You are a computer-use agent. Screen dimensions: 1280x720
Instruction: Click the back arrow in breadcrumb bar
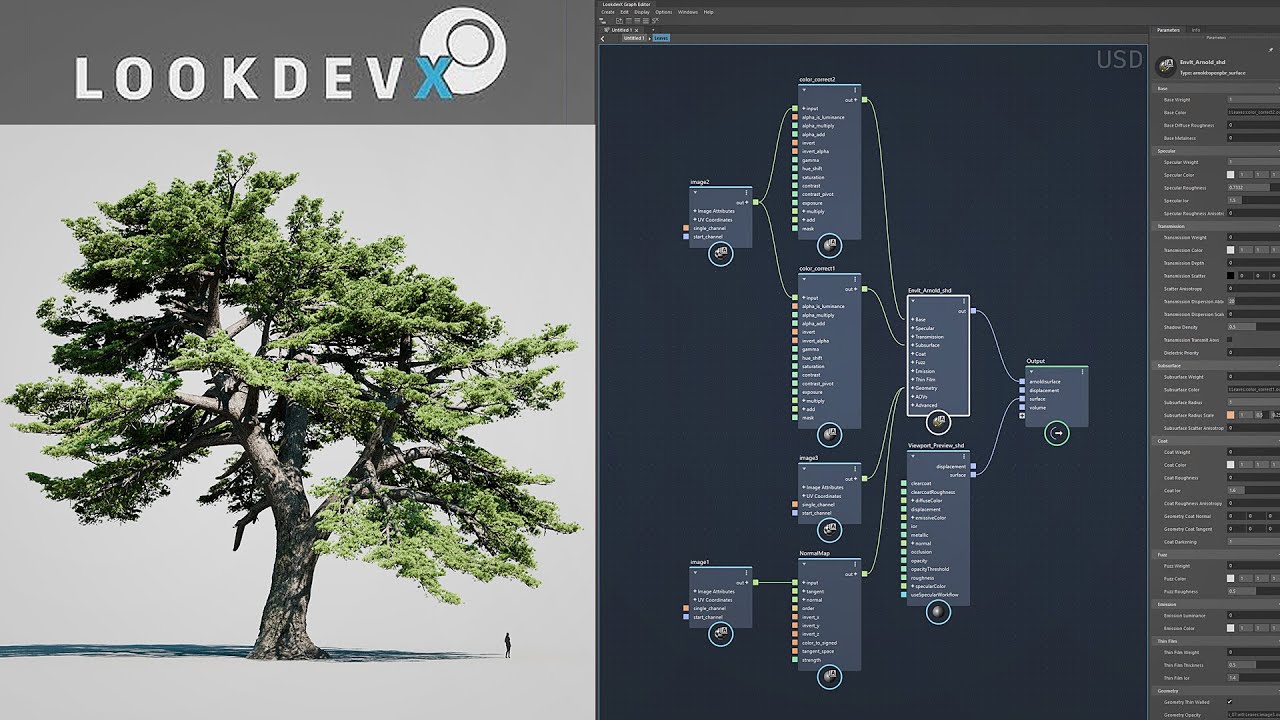[x=602, y=38]
